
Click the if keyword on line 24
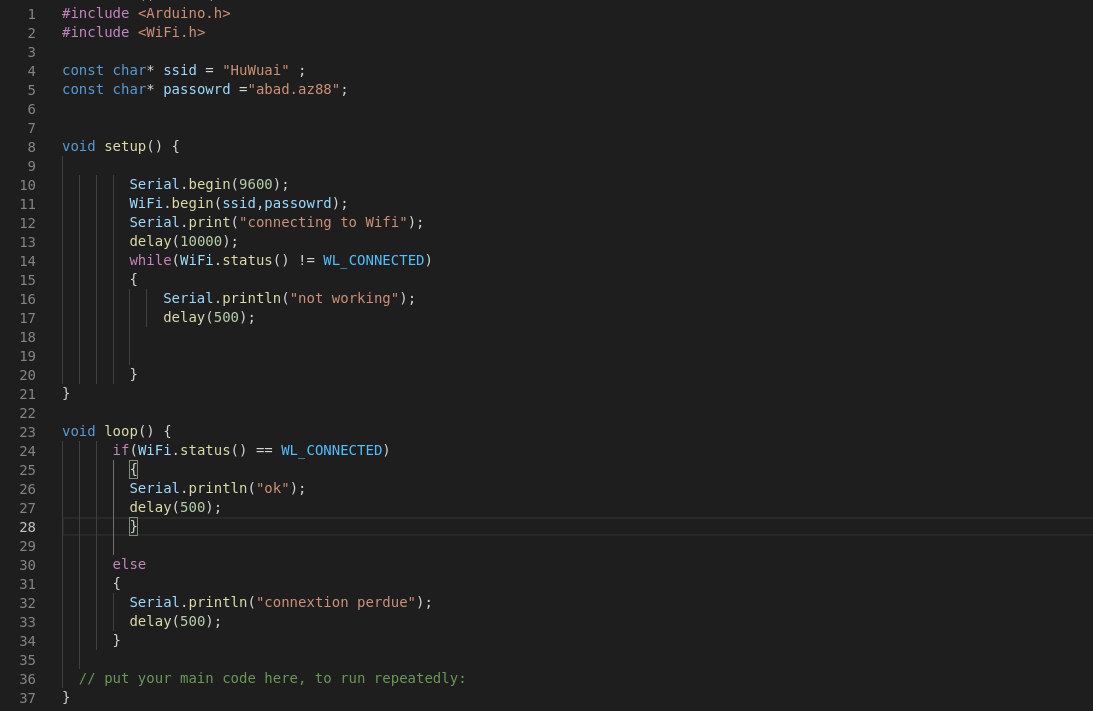click(x=121, y=450)
